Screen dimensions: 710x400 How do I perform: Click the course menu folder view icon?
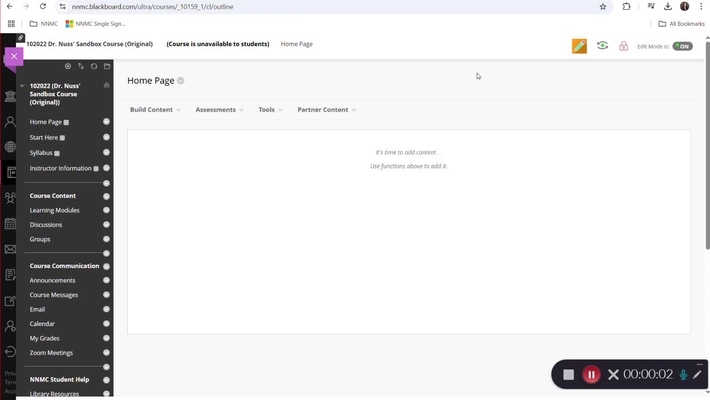(107, 66)
